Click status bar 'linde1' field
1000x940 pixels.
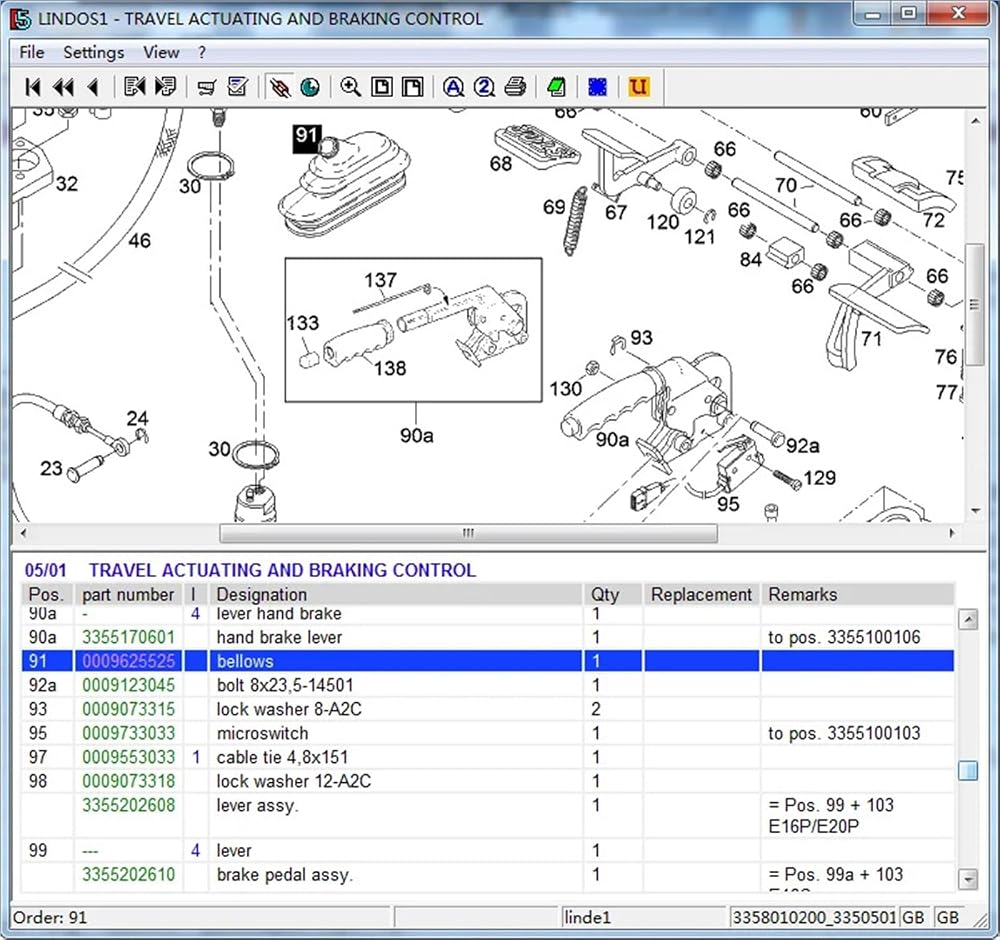click(642, 918)
